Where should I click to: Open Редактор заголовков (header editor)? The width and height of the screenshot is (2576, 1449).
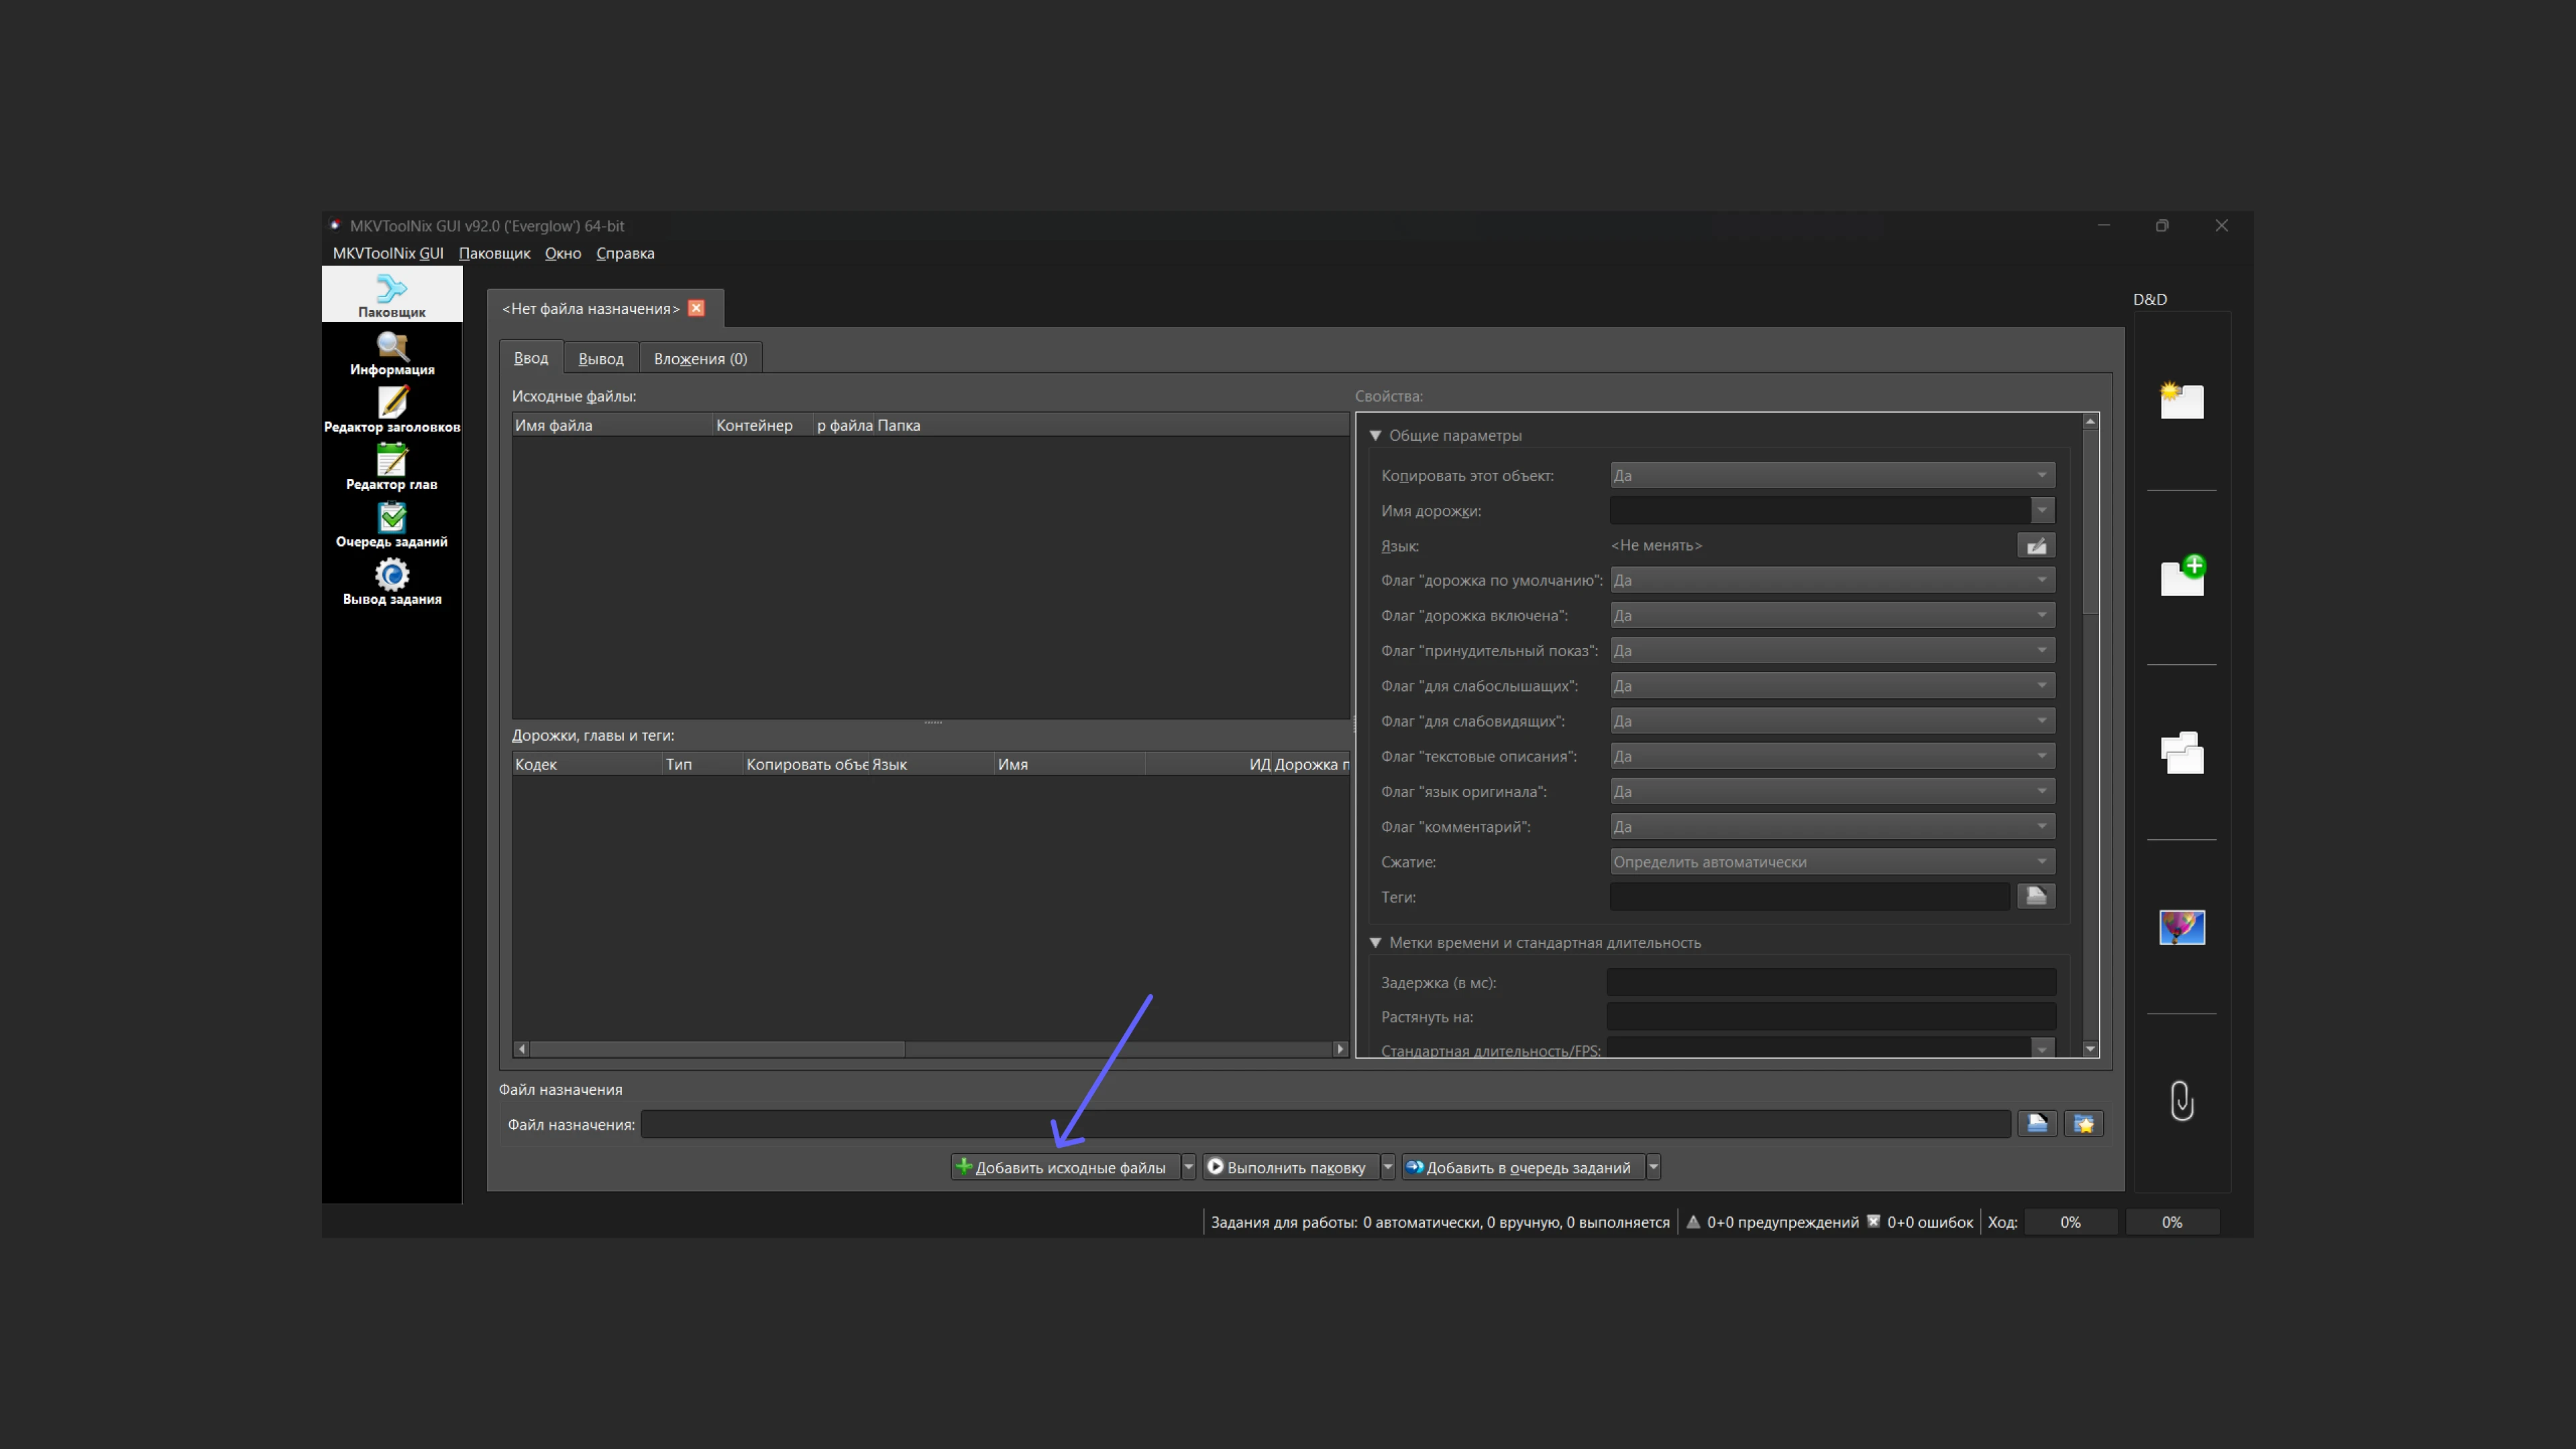coord(391,411)
